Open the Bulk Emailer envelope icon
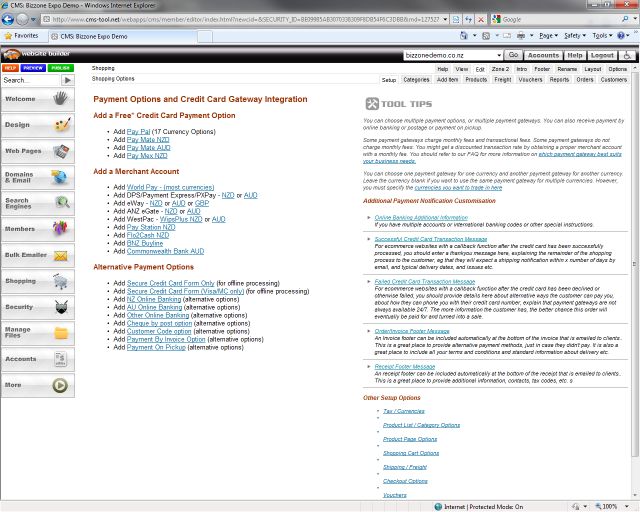 [x=61, y=256]
